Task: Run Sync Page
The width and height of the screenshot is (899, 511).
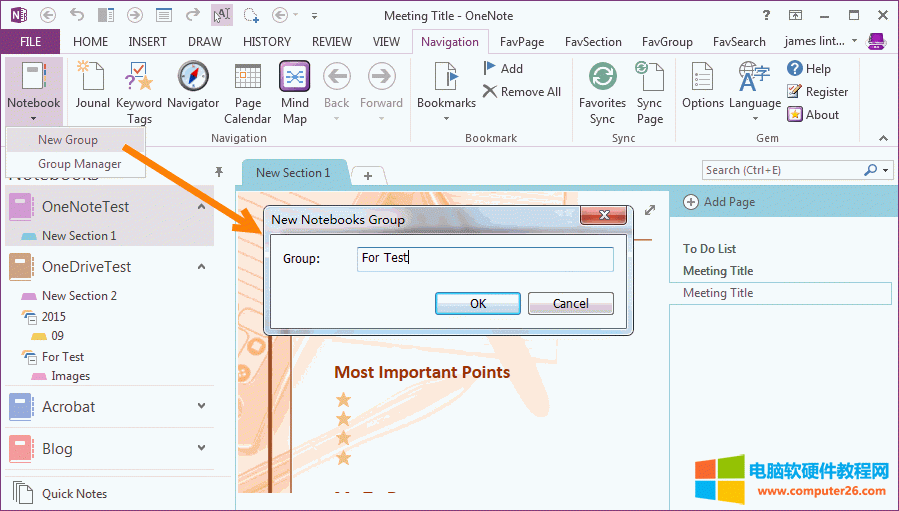Action: [650, 92]
